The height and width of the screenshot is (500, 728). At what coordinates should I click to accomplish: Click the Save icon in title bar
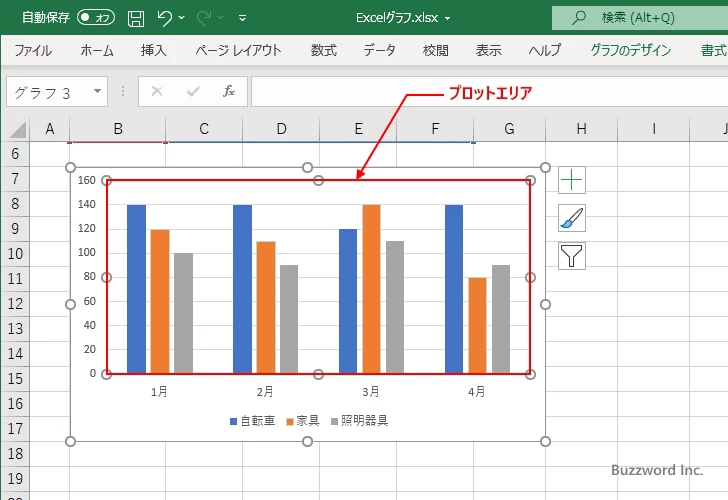(136, 18)
